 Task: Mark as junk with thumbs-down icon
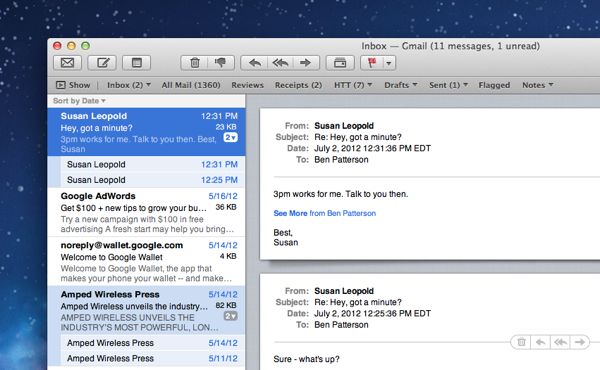coord(221,63)
